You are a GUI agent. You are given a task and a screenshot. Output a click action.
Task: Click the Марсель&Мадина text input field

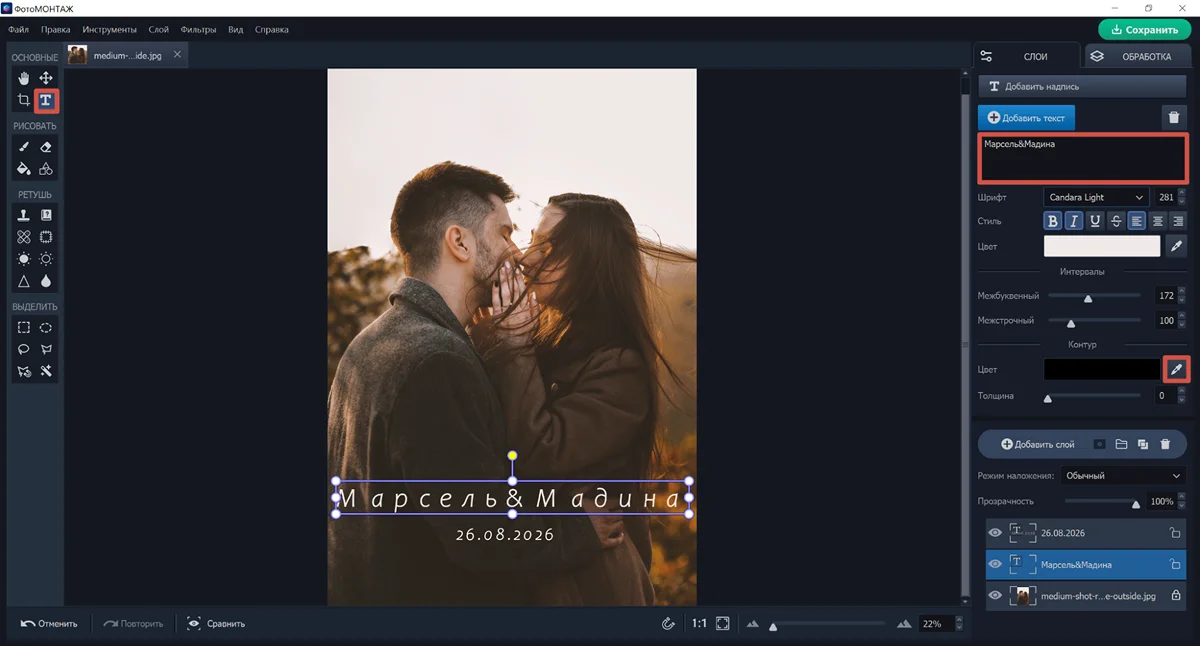tap(1082, 158)
